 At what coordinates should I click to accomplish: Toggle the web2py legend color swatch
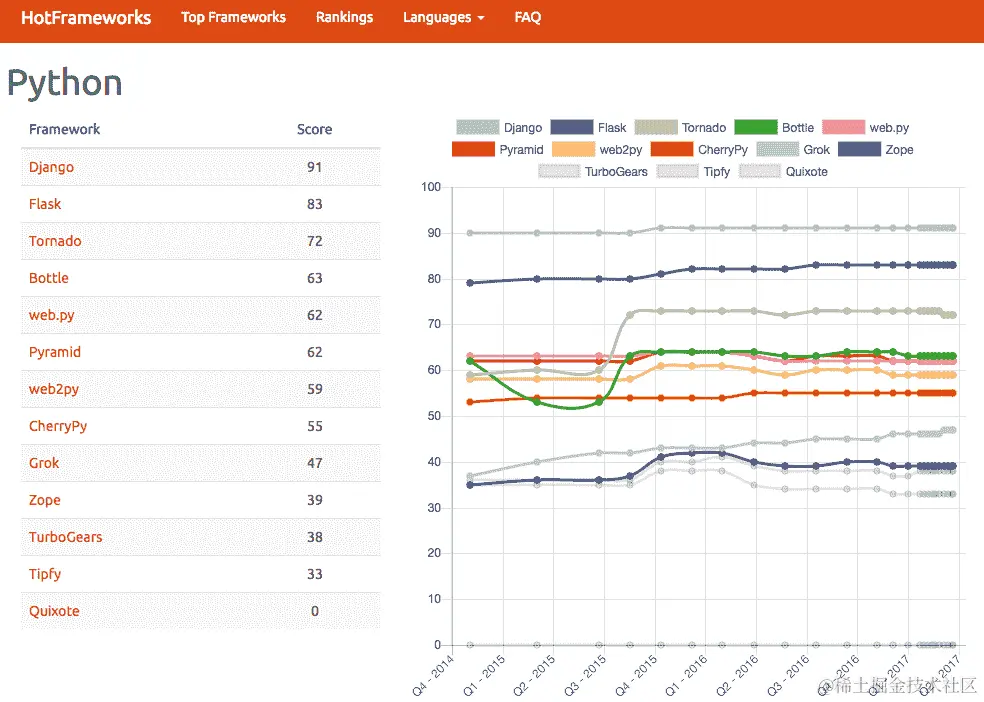[573, 149]
